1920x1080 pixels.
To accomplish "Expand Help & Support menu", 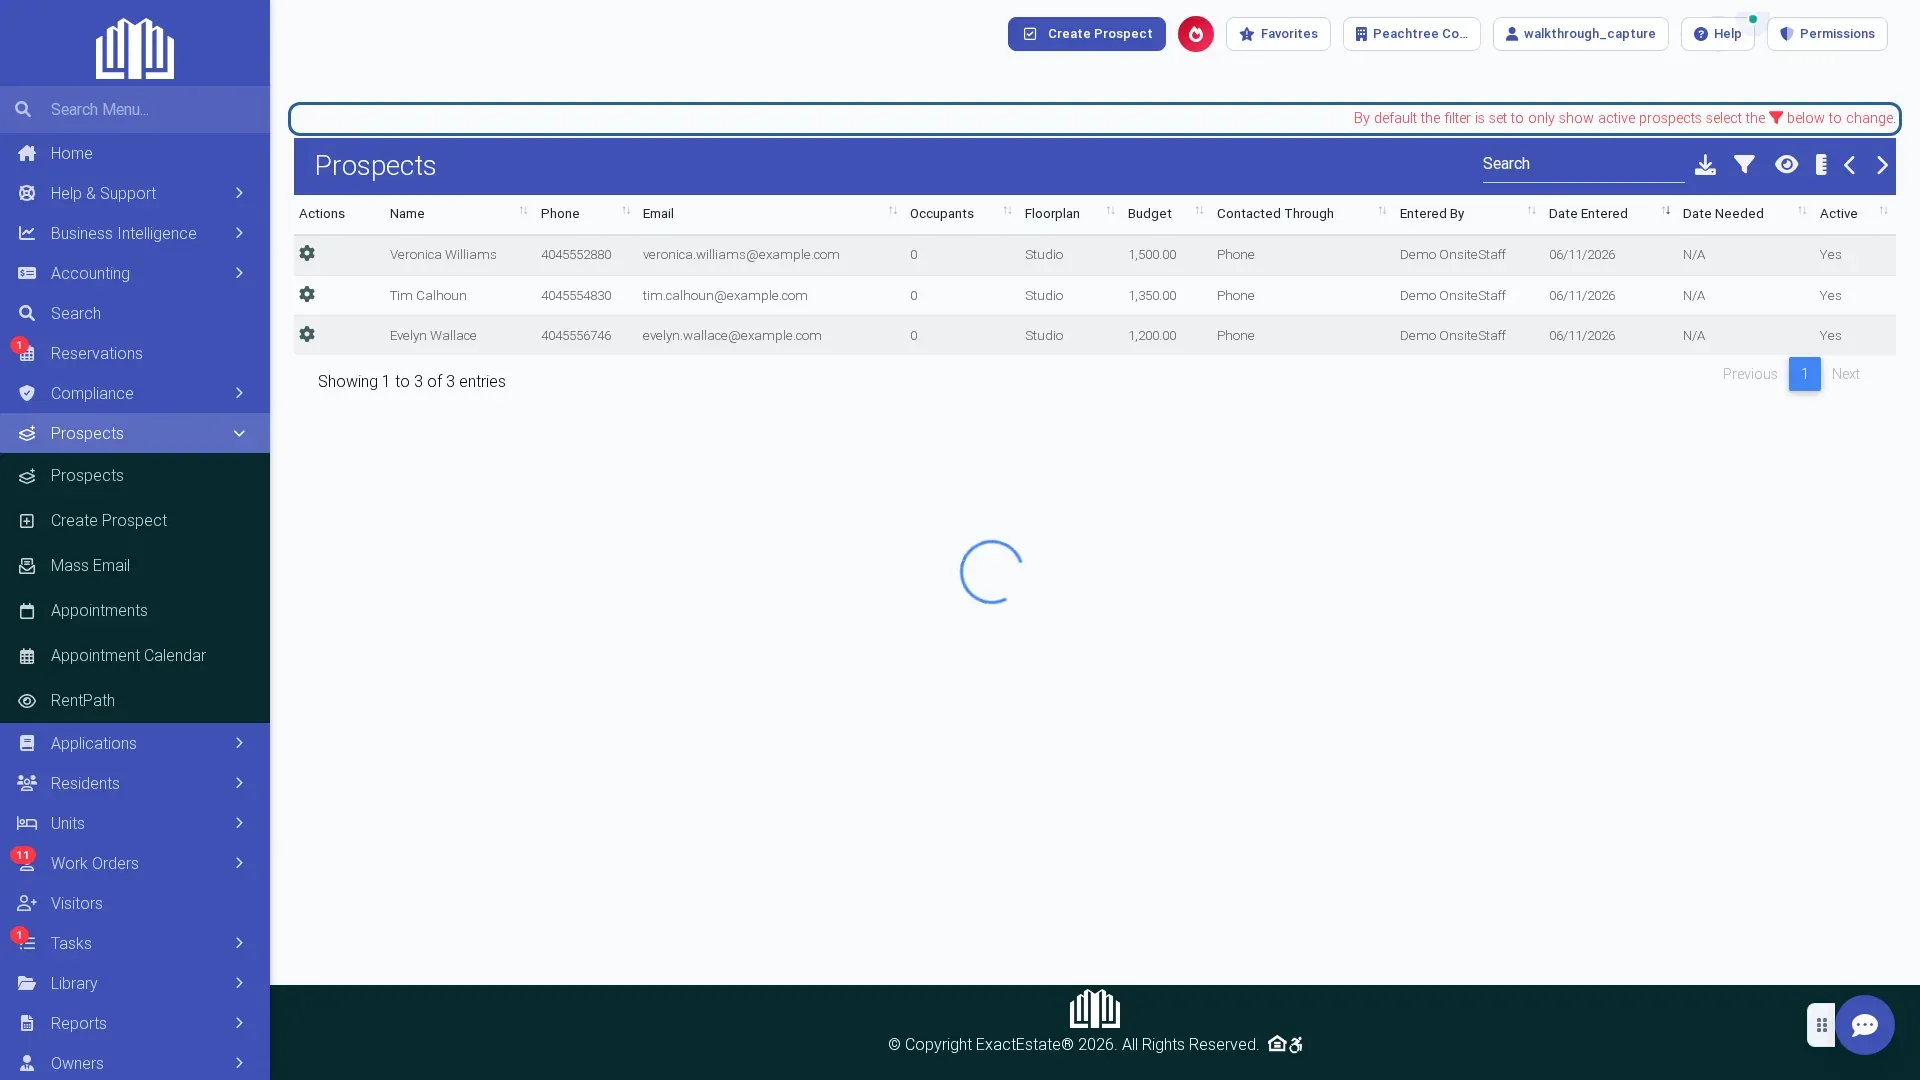I will coord(135,193).
